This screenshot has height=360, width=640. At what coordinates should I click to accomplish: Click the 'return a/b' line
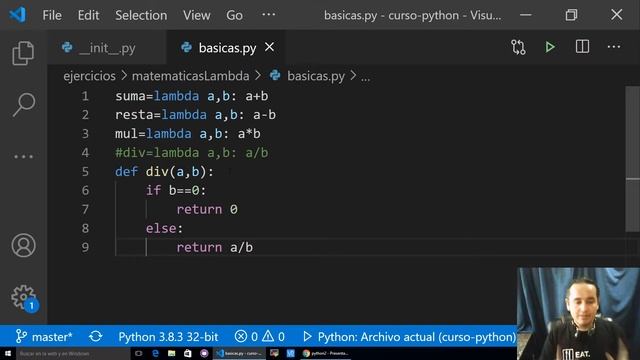tap(214, 247)
